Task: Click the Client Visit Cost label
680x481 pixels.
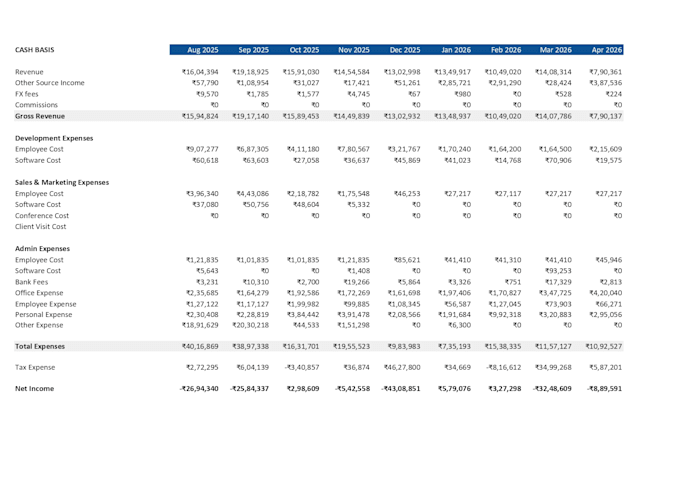Action: 40,226
